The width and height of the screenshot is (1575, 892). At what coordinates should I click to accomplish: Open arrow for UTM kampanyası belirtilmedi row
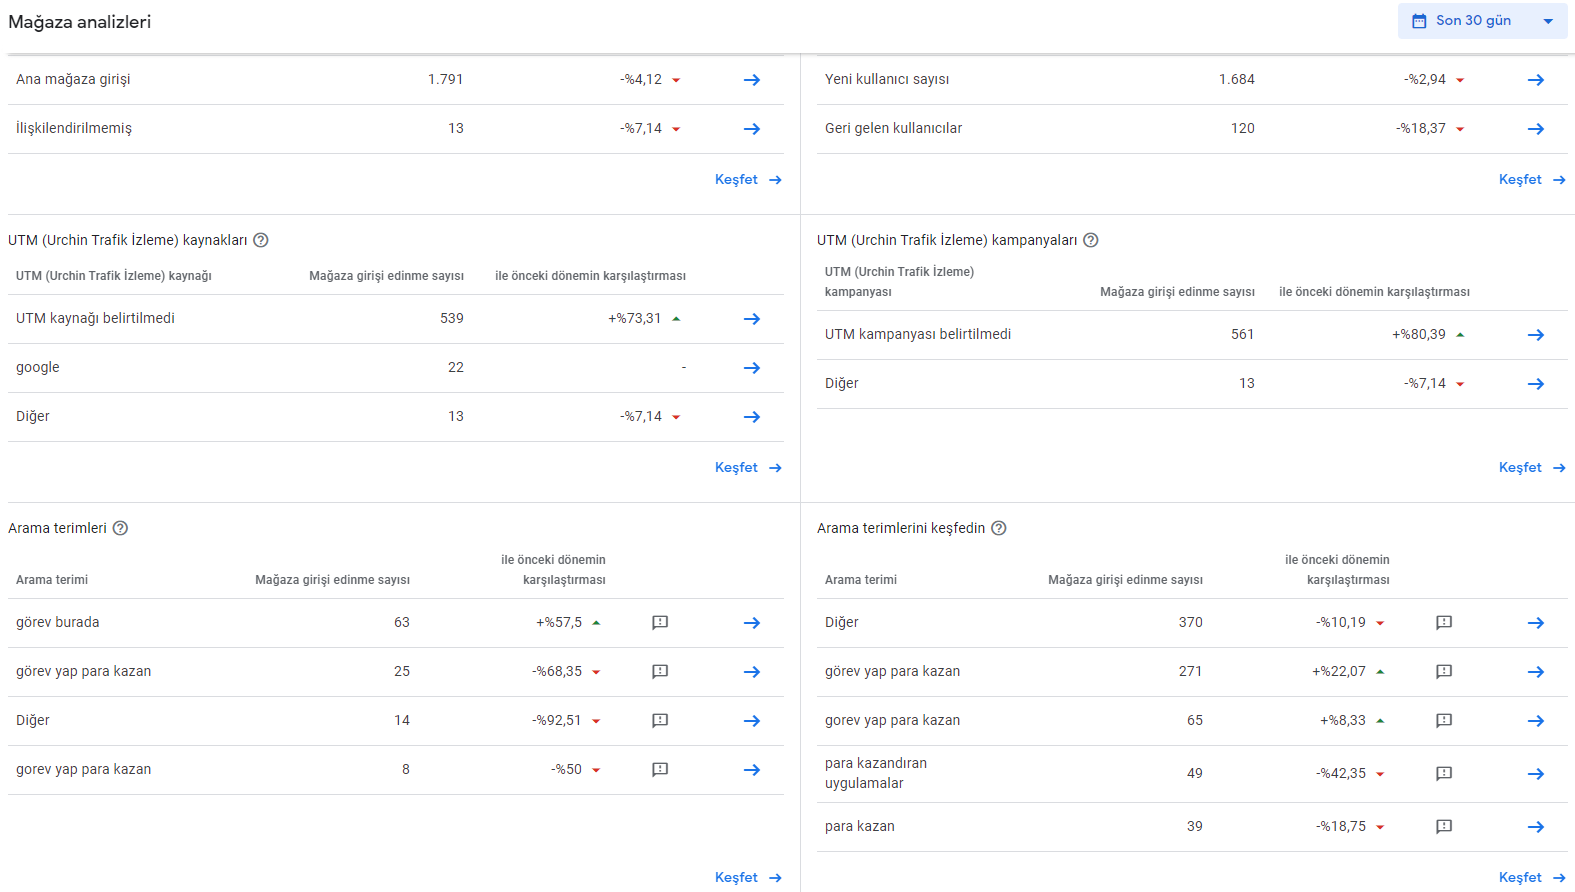[x=1536, y=335]
